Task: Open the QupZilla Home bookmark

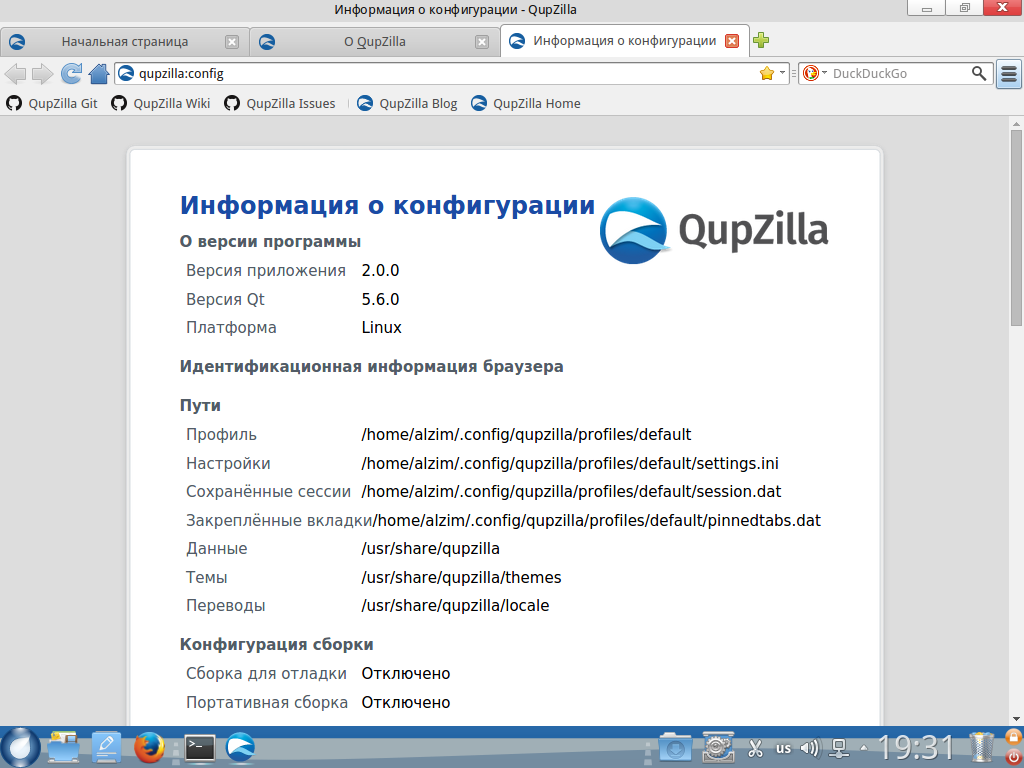Action: (x=526, y=103)
